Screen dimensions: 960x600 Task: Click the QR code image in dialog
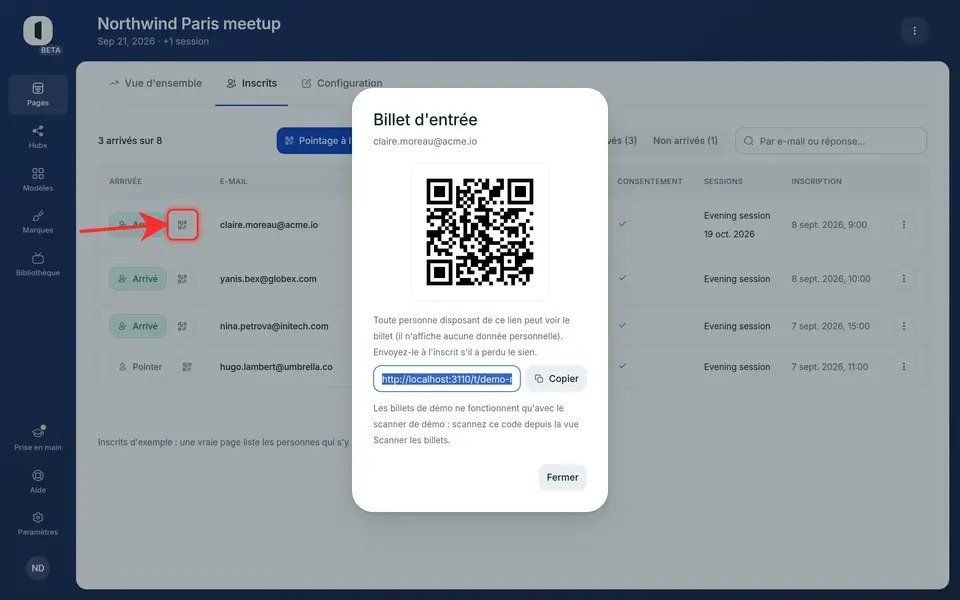pos(480,232)
